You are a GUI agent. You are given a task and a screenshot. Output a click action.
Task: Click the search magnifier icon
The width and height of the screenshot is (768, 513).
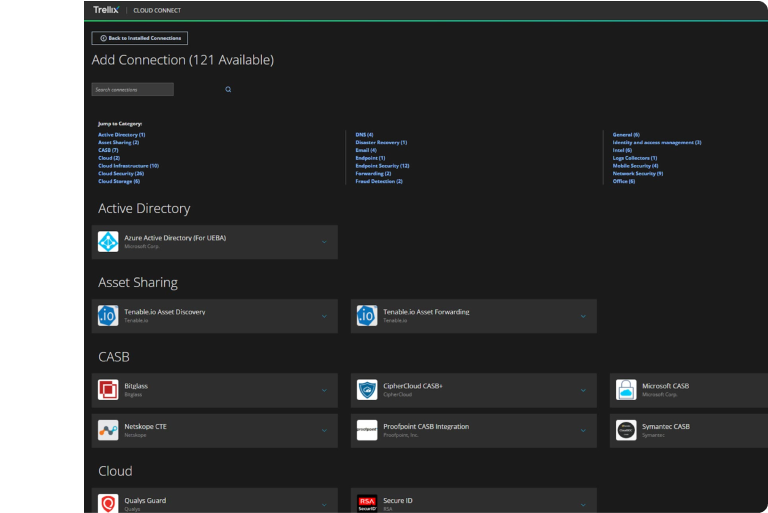point(228,89)
